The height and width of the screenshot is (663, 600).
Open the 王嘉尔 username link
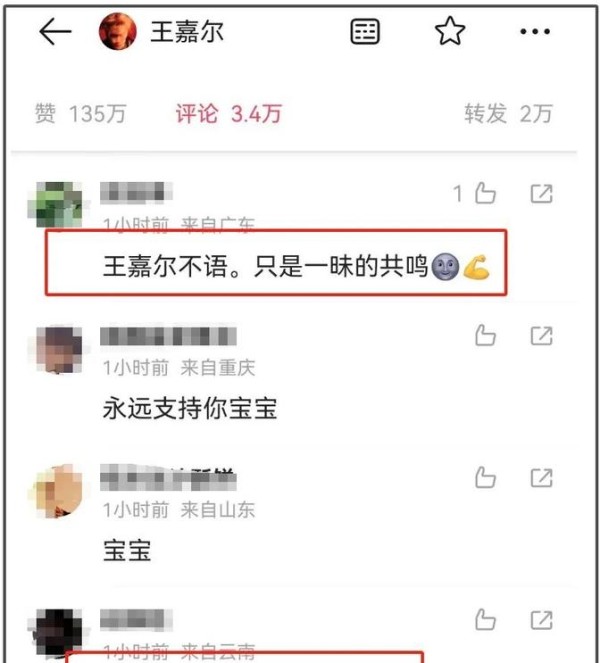(x=187, y=32)
